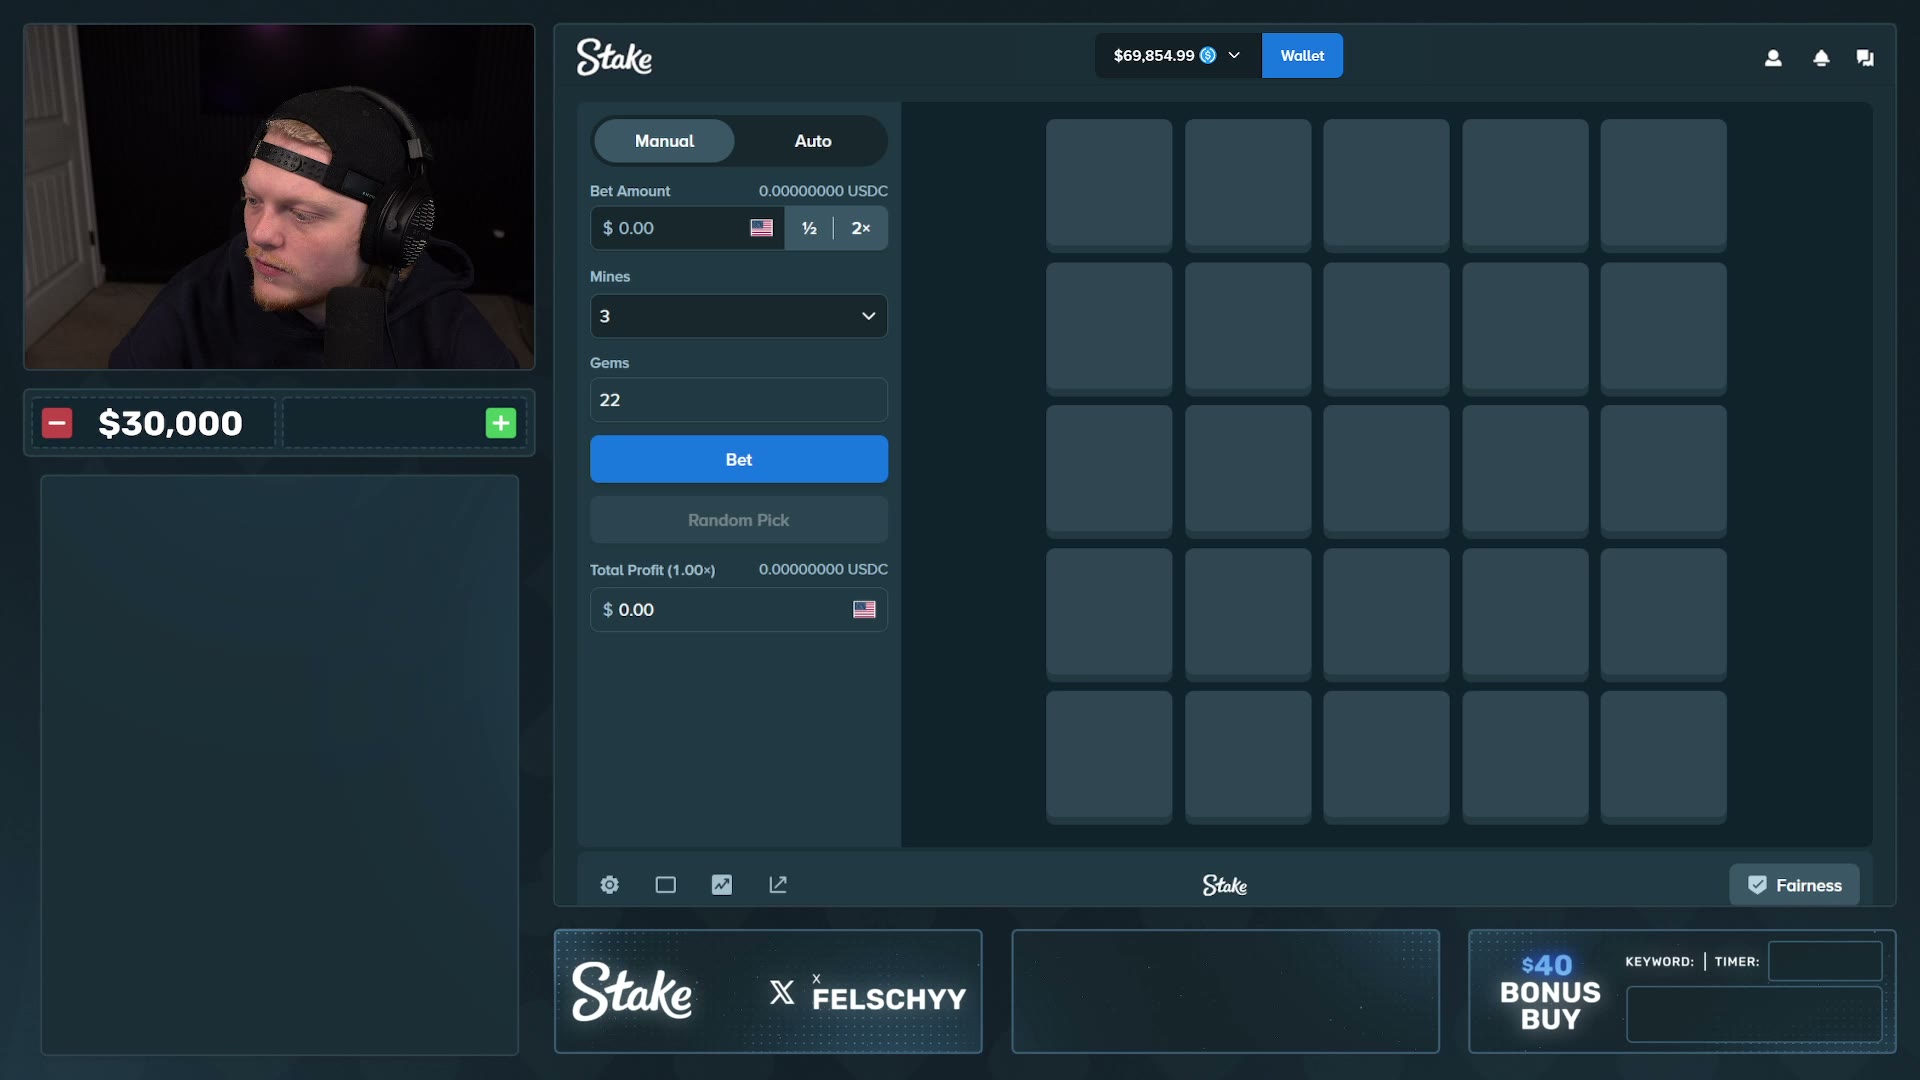The width and height of the screenshot is (1920, 1080).
Task: Open the Fairness button
Action: point(1795,885)
